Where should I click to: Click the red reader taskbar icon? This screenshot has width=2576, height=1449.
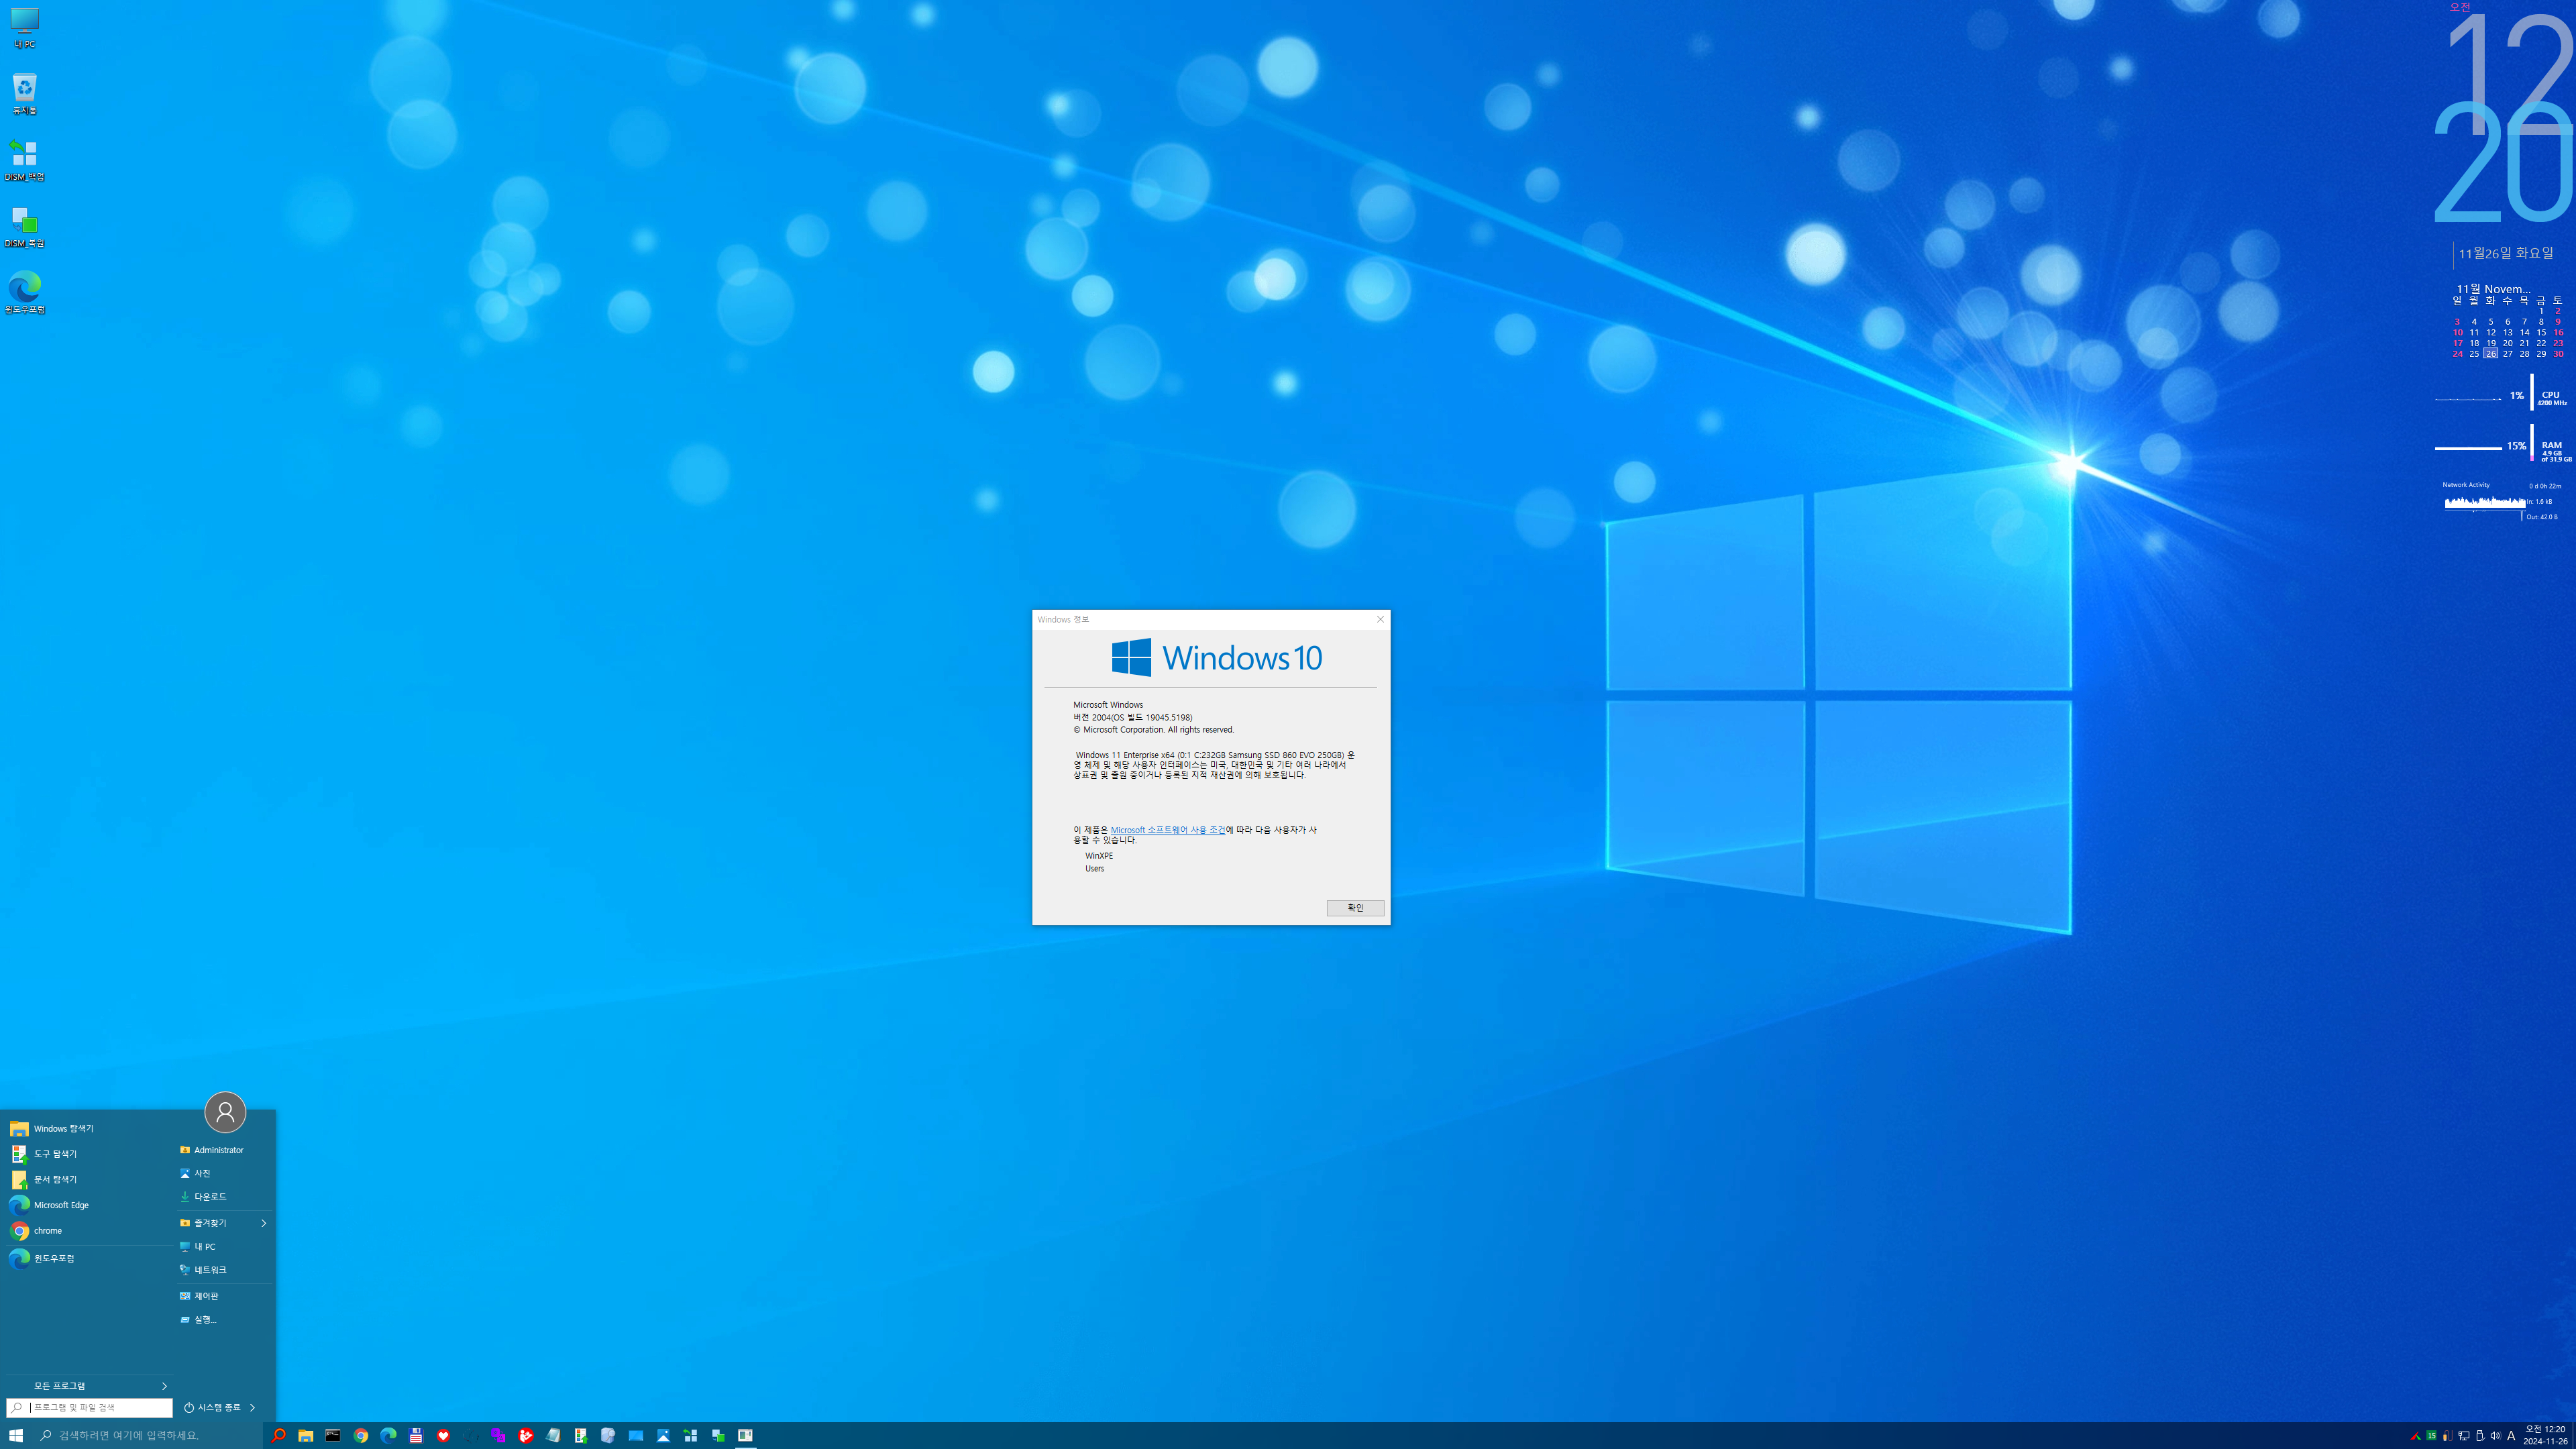tap(526, 1435)
